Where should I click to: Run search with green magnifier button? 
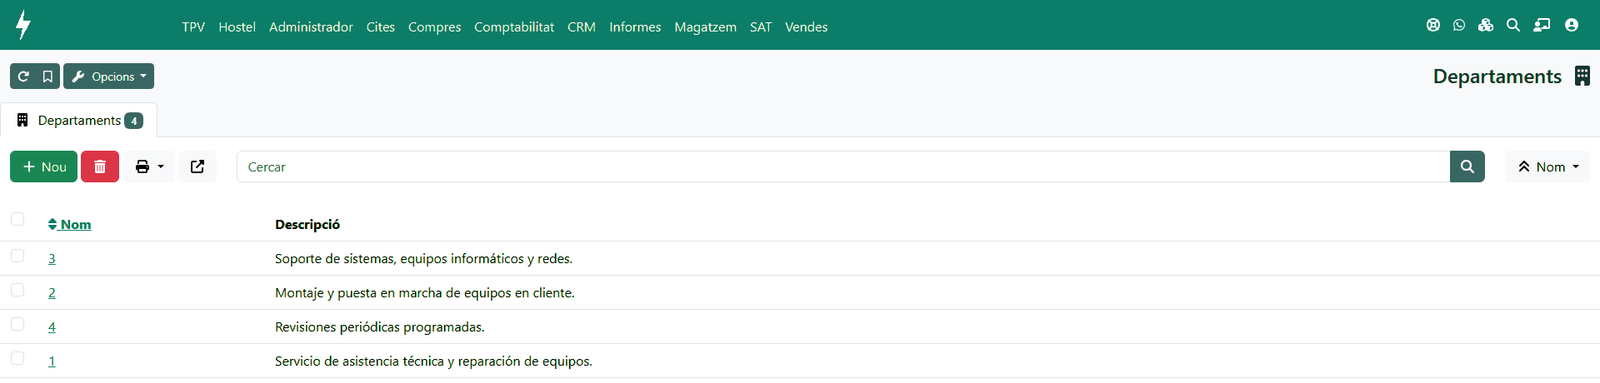pos(1467,167)
